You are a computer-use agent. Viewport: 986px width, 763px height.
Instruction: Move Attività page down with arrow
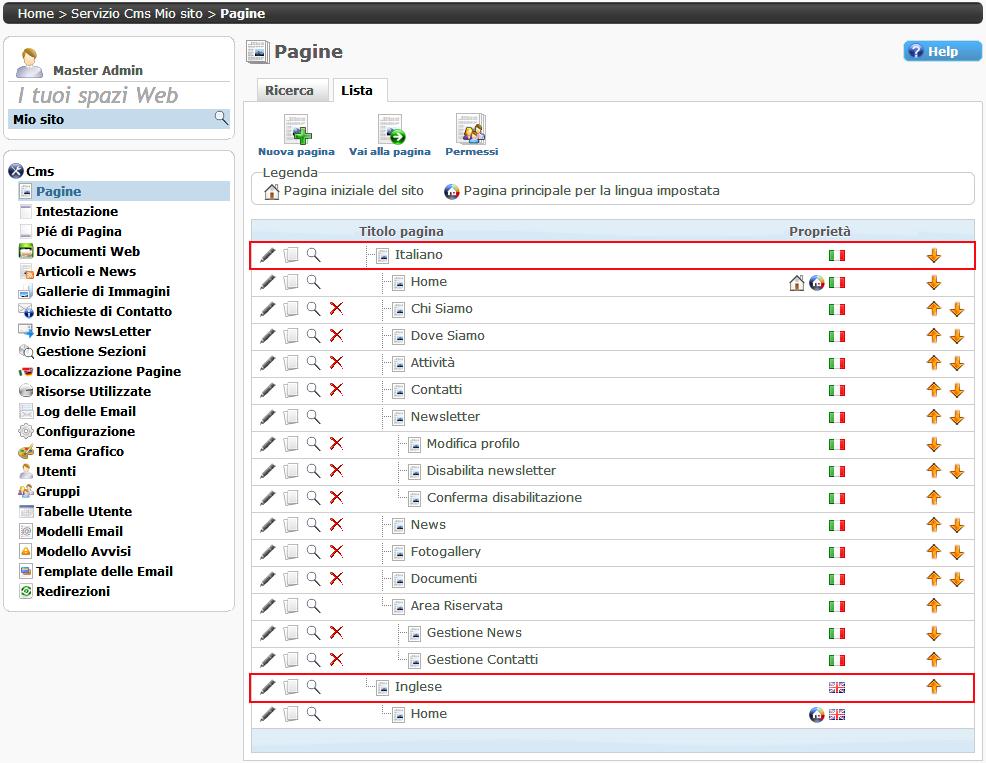(956, 363)
